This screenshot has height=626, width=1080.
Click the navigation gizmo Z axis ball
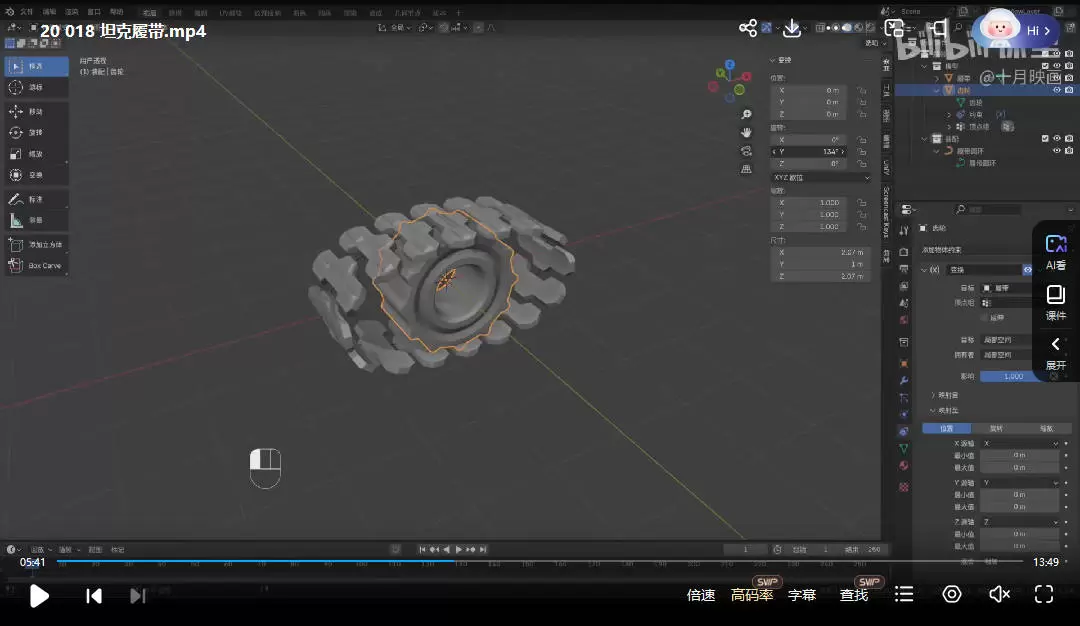(729, 64)
